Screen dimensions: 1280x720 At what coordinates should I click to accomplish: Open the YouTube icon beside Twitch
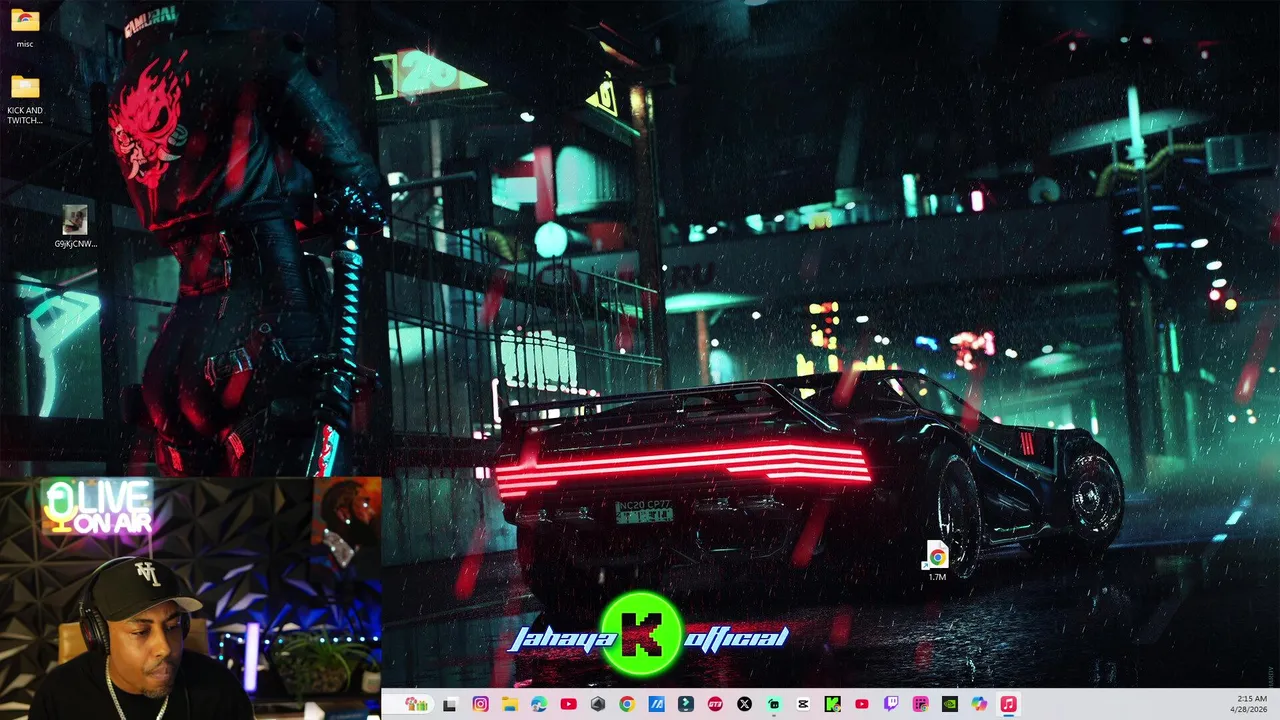point(861,704)
